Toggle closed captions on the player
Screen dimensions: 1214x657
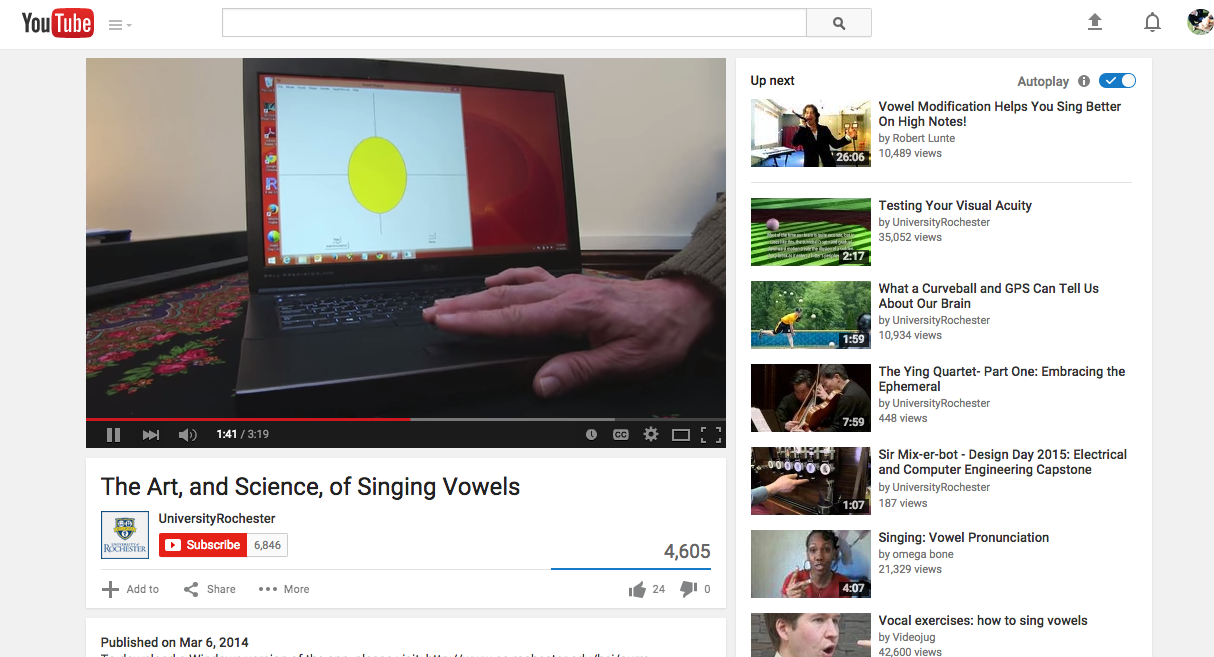621,435
